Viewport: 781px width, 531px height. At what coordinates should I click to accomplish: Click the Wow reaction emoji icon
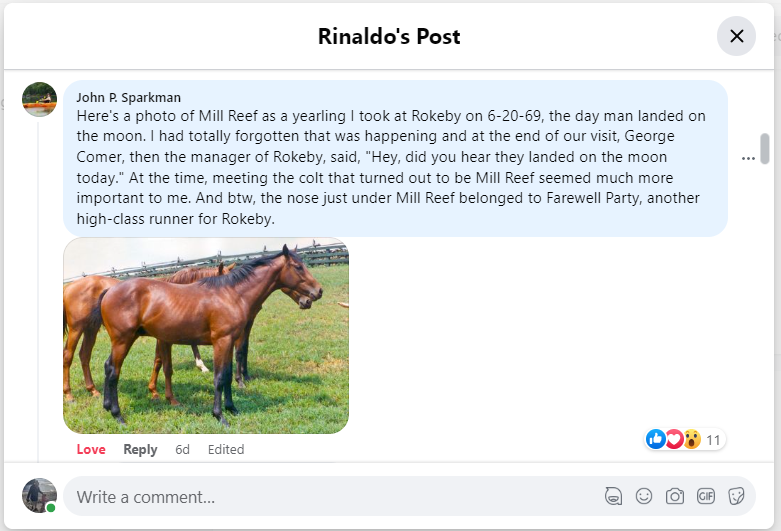(x=691, y=439)
